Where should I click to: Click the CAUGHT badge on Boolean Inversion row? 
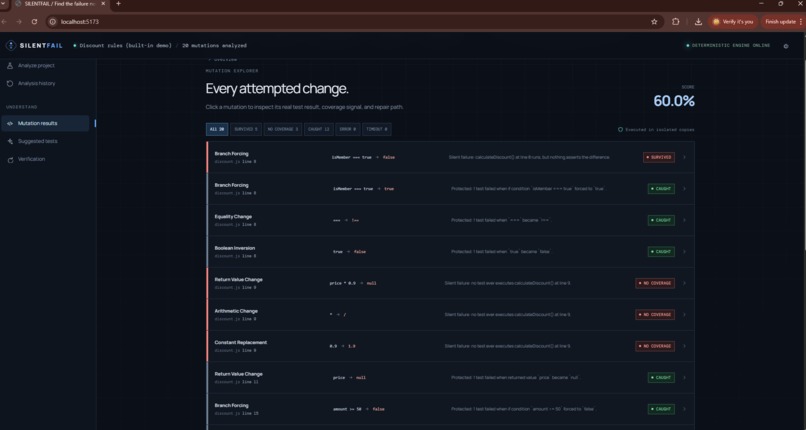(x=661, y=252)
